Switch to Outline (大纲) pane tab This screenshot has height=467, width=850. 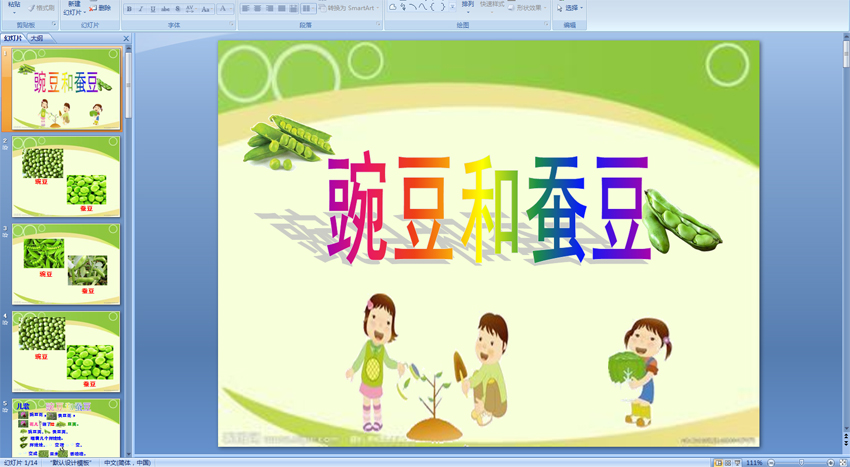37,39
